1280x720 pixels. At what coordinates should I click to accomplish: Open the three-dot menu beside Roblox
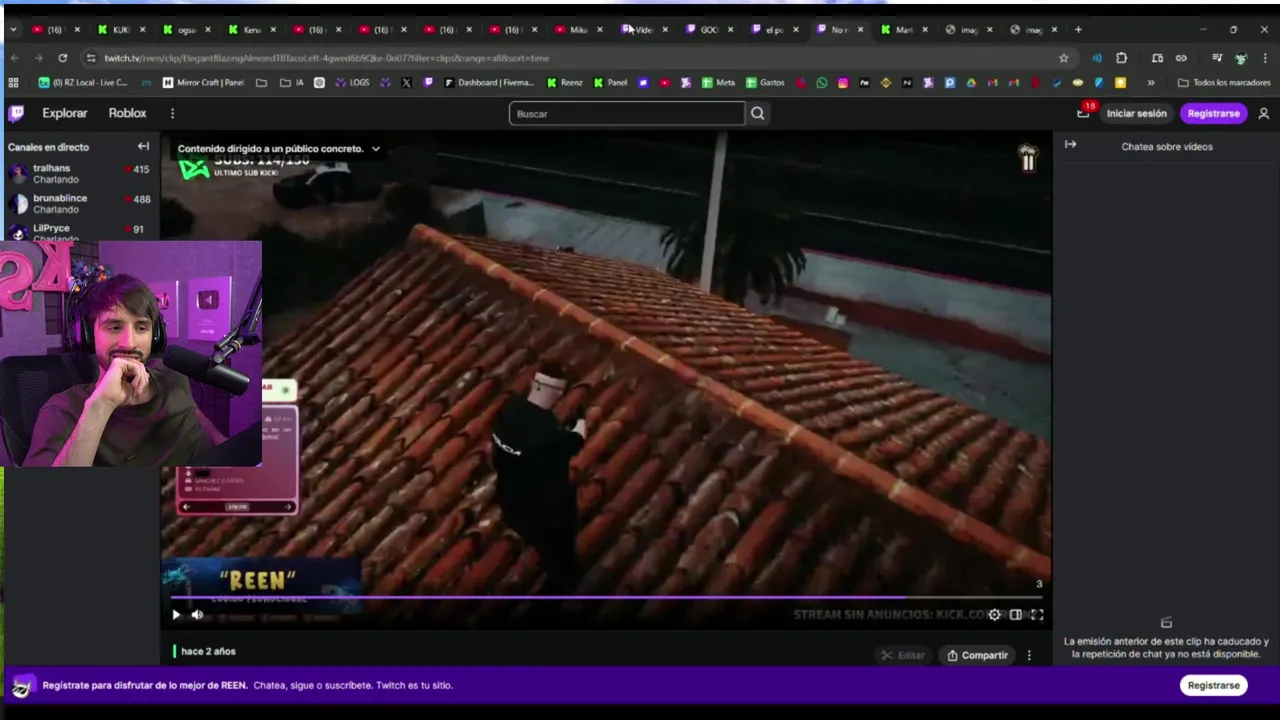click(172, 113)
